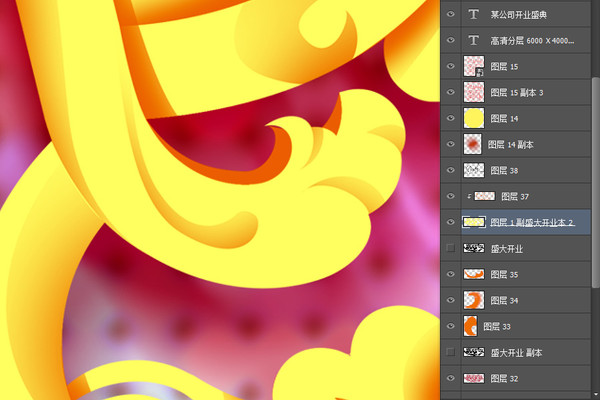Select the 图层 14 layer name
This screenshot has height=400, width=600.
click(504, 119)
